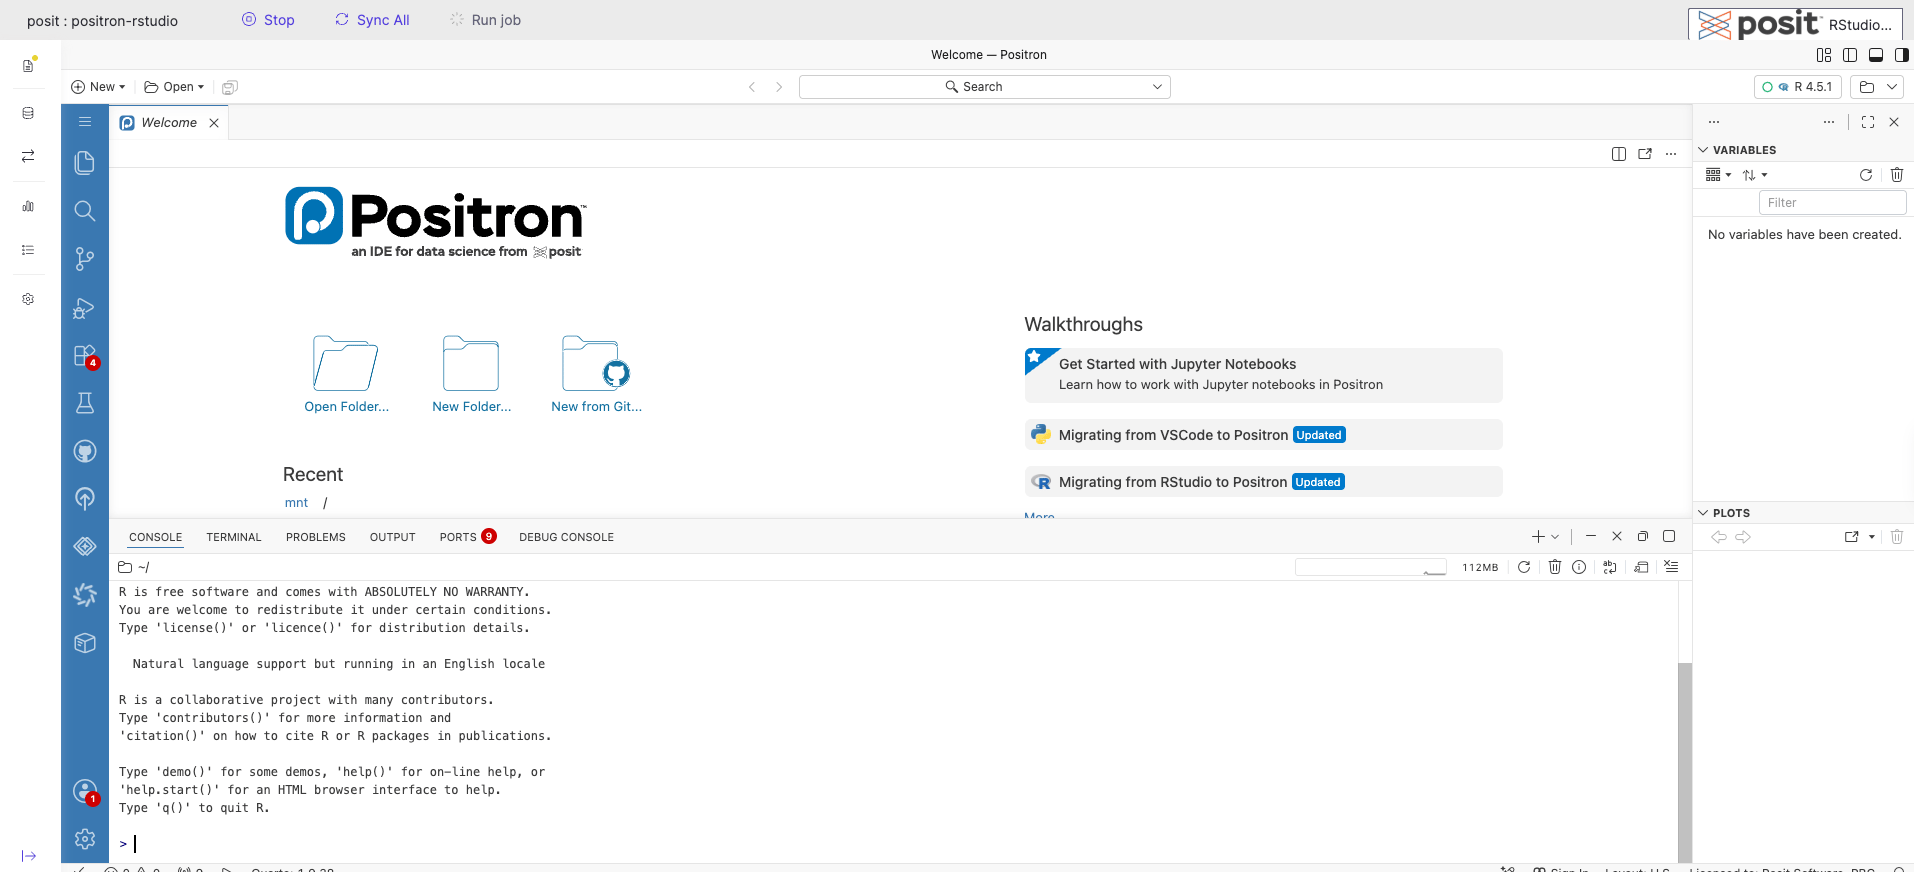Open the Posit Publisher upload view
1914x872 pixels.
tap(85, 498)
